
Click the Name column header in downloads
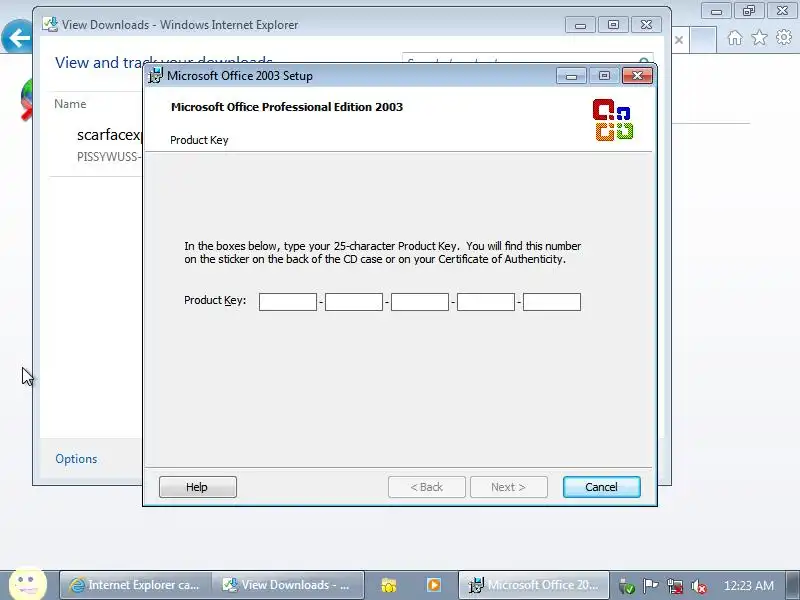(x=70, y=104)
